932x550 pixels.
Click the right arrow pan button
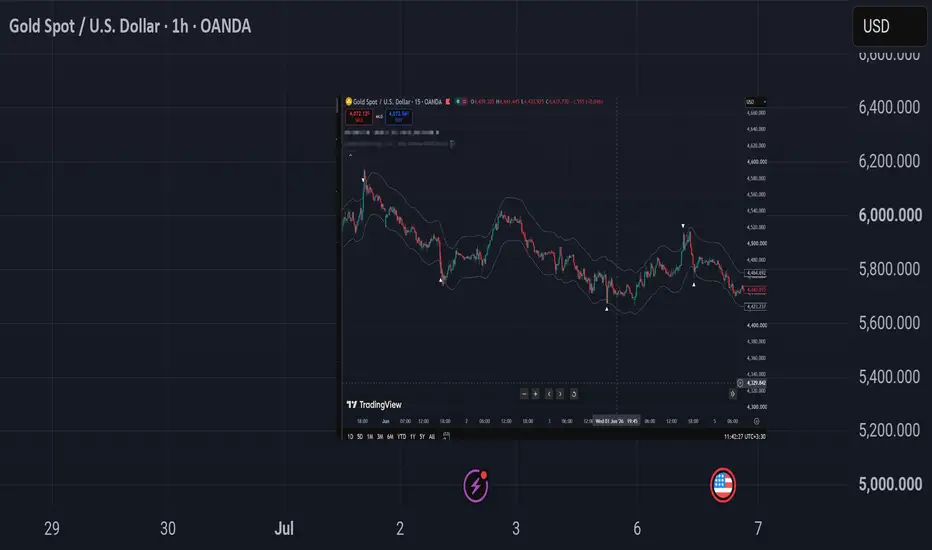560,394
